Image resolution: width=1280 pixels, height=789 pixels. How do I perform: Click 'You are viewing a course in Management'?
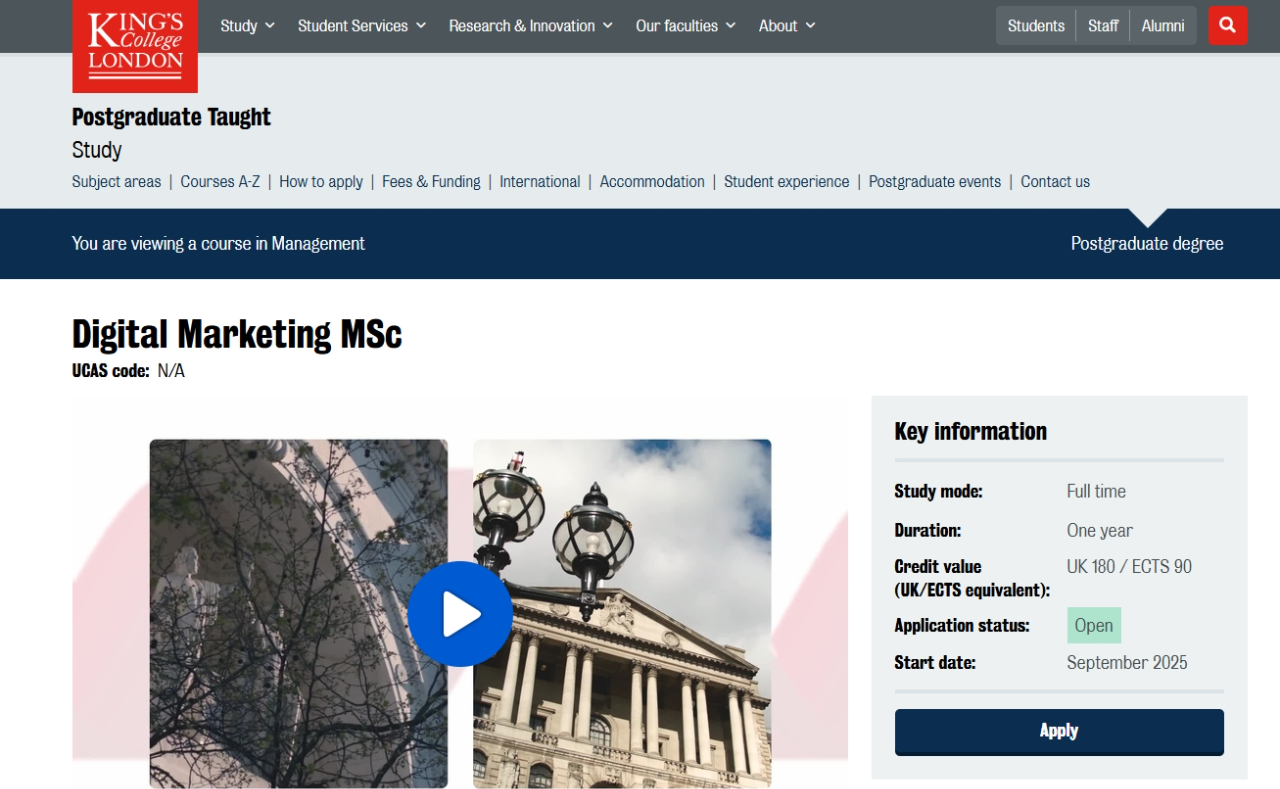coord(218,243)
